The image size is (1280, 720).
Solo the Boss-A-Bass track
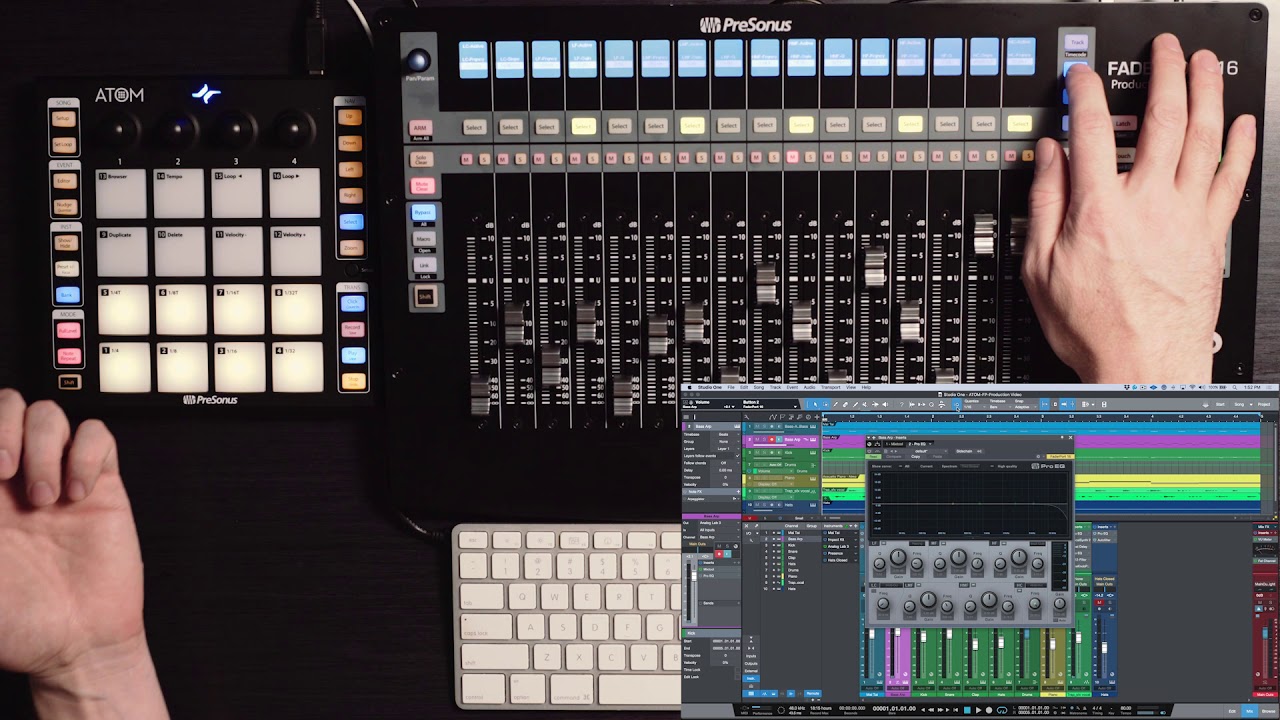point(764,427)
